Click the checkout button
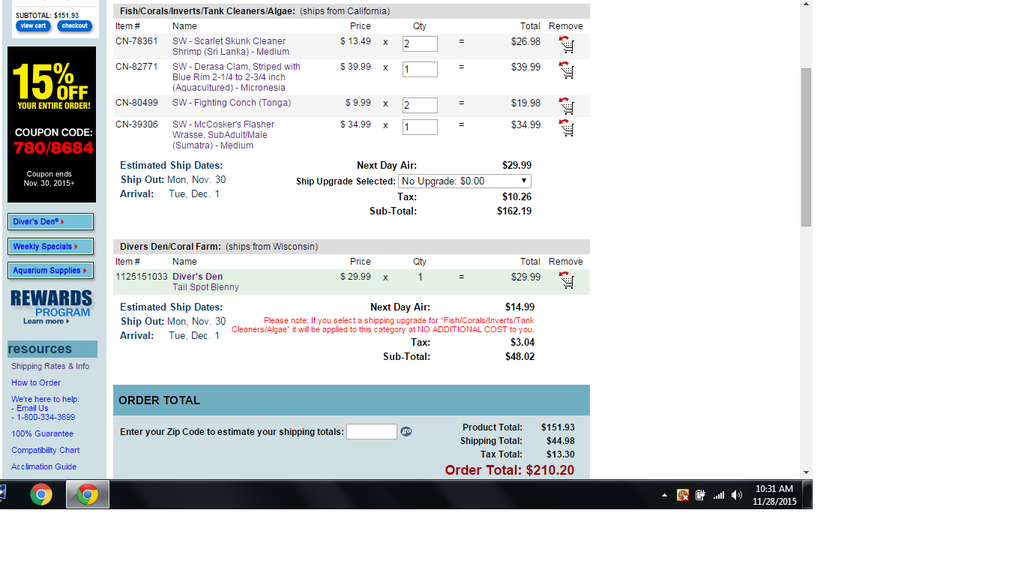The width and height of the screenshot is (1024, 576). 74,26
